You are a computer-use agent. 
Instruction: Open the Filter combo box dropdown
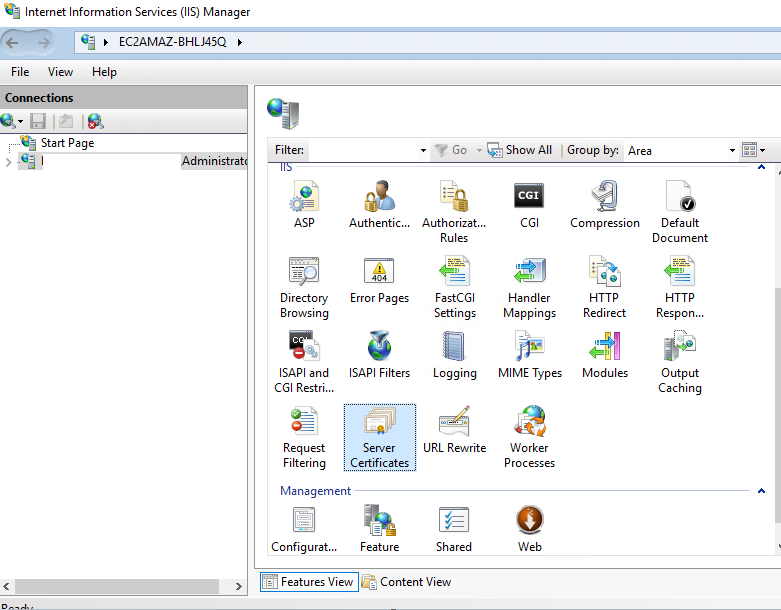(x=423, y=150)
